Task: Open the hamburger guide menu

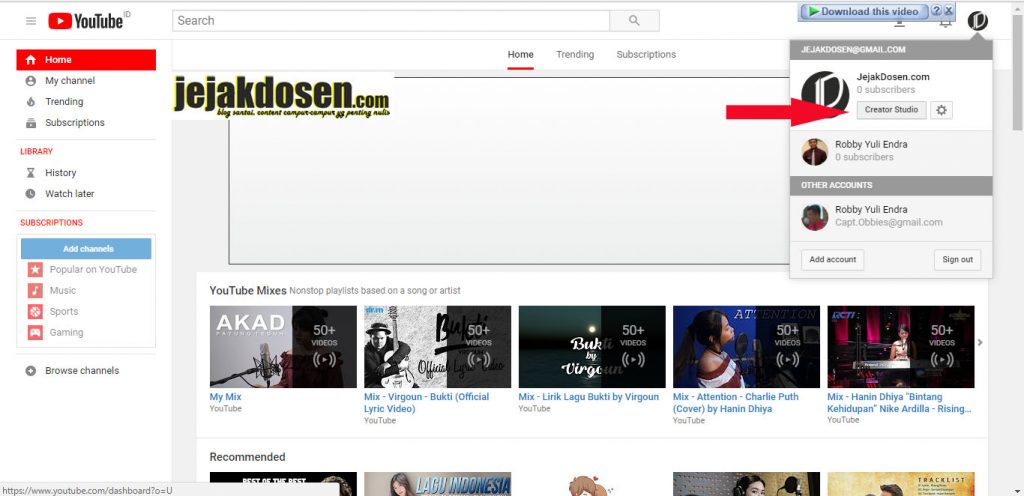Action: click(31, 21)
